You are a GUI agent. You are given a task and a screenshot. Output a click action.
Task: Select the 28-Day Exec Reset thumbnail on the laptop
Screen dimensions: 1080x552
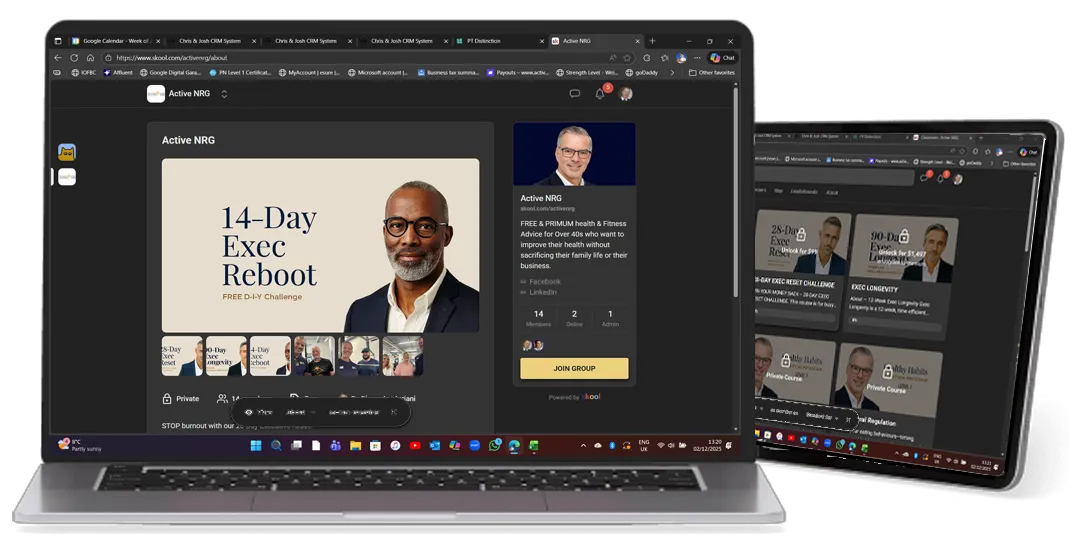[x=182, y=356]
